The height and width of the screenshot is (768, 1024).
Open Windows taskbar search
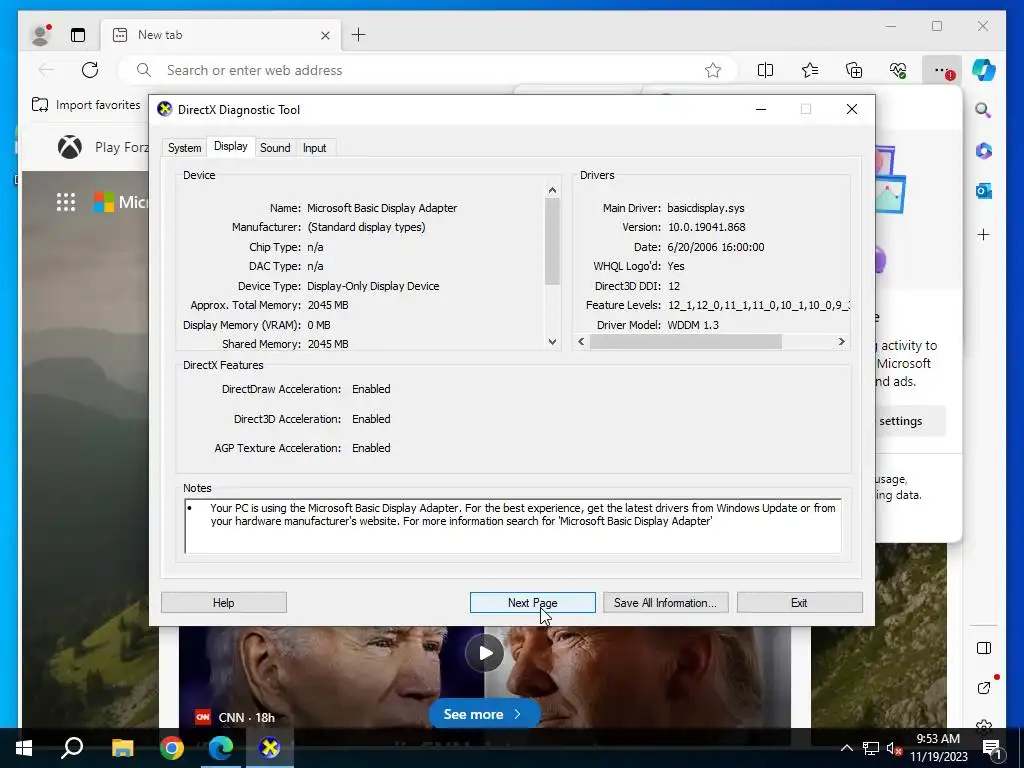coord(72,748)
